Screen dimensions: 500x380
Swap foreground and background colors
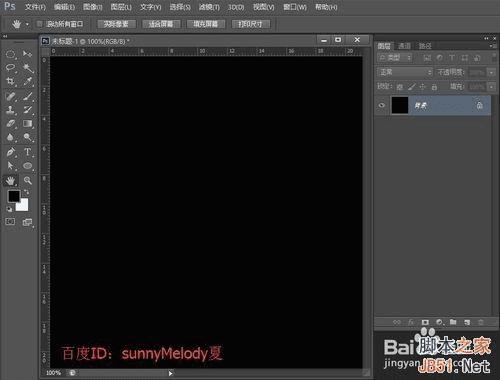(26, 192)
